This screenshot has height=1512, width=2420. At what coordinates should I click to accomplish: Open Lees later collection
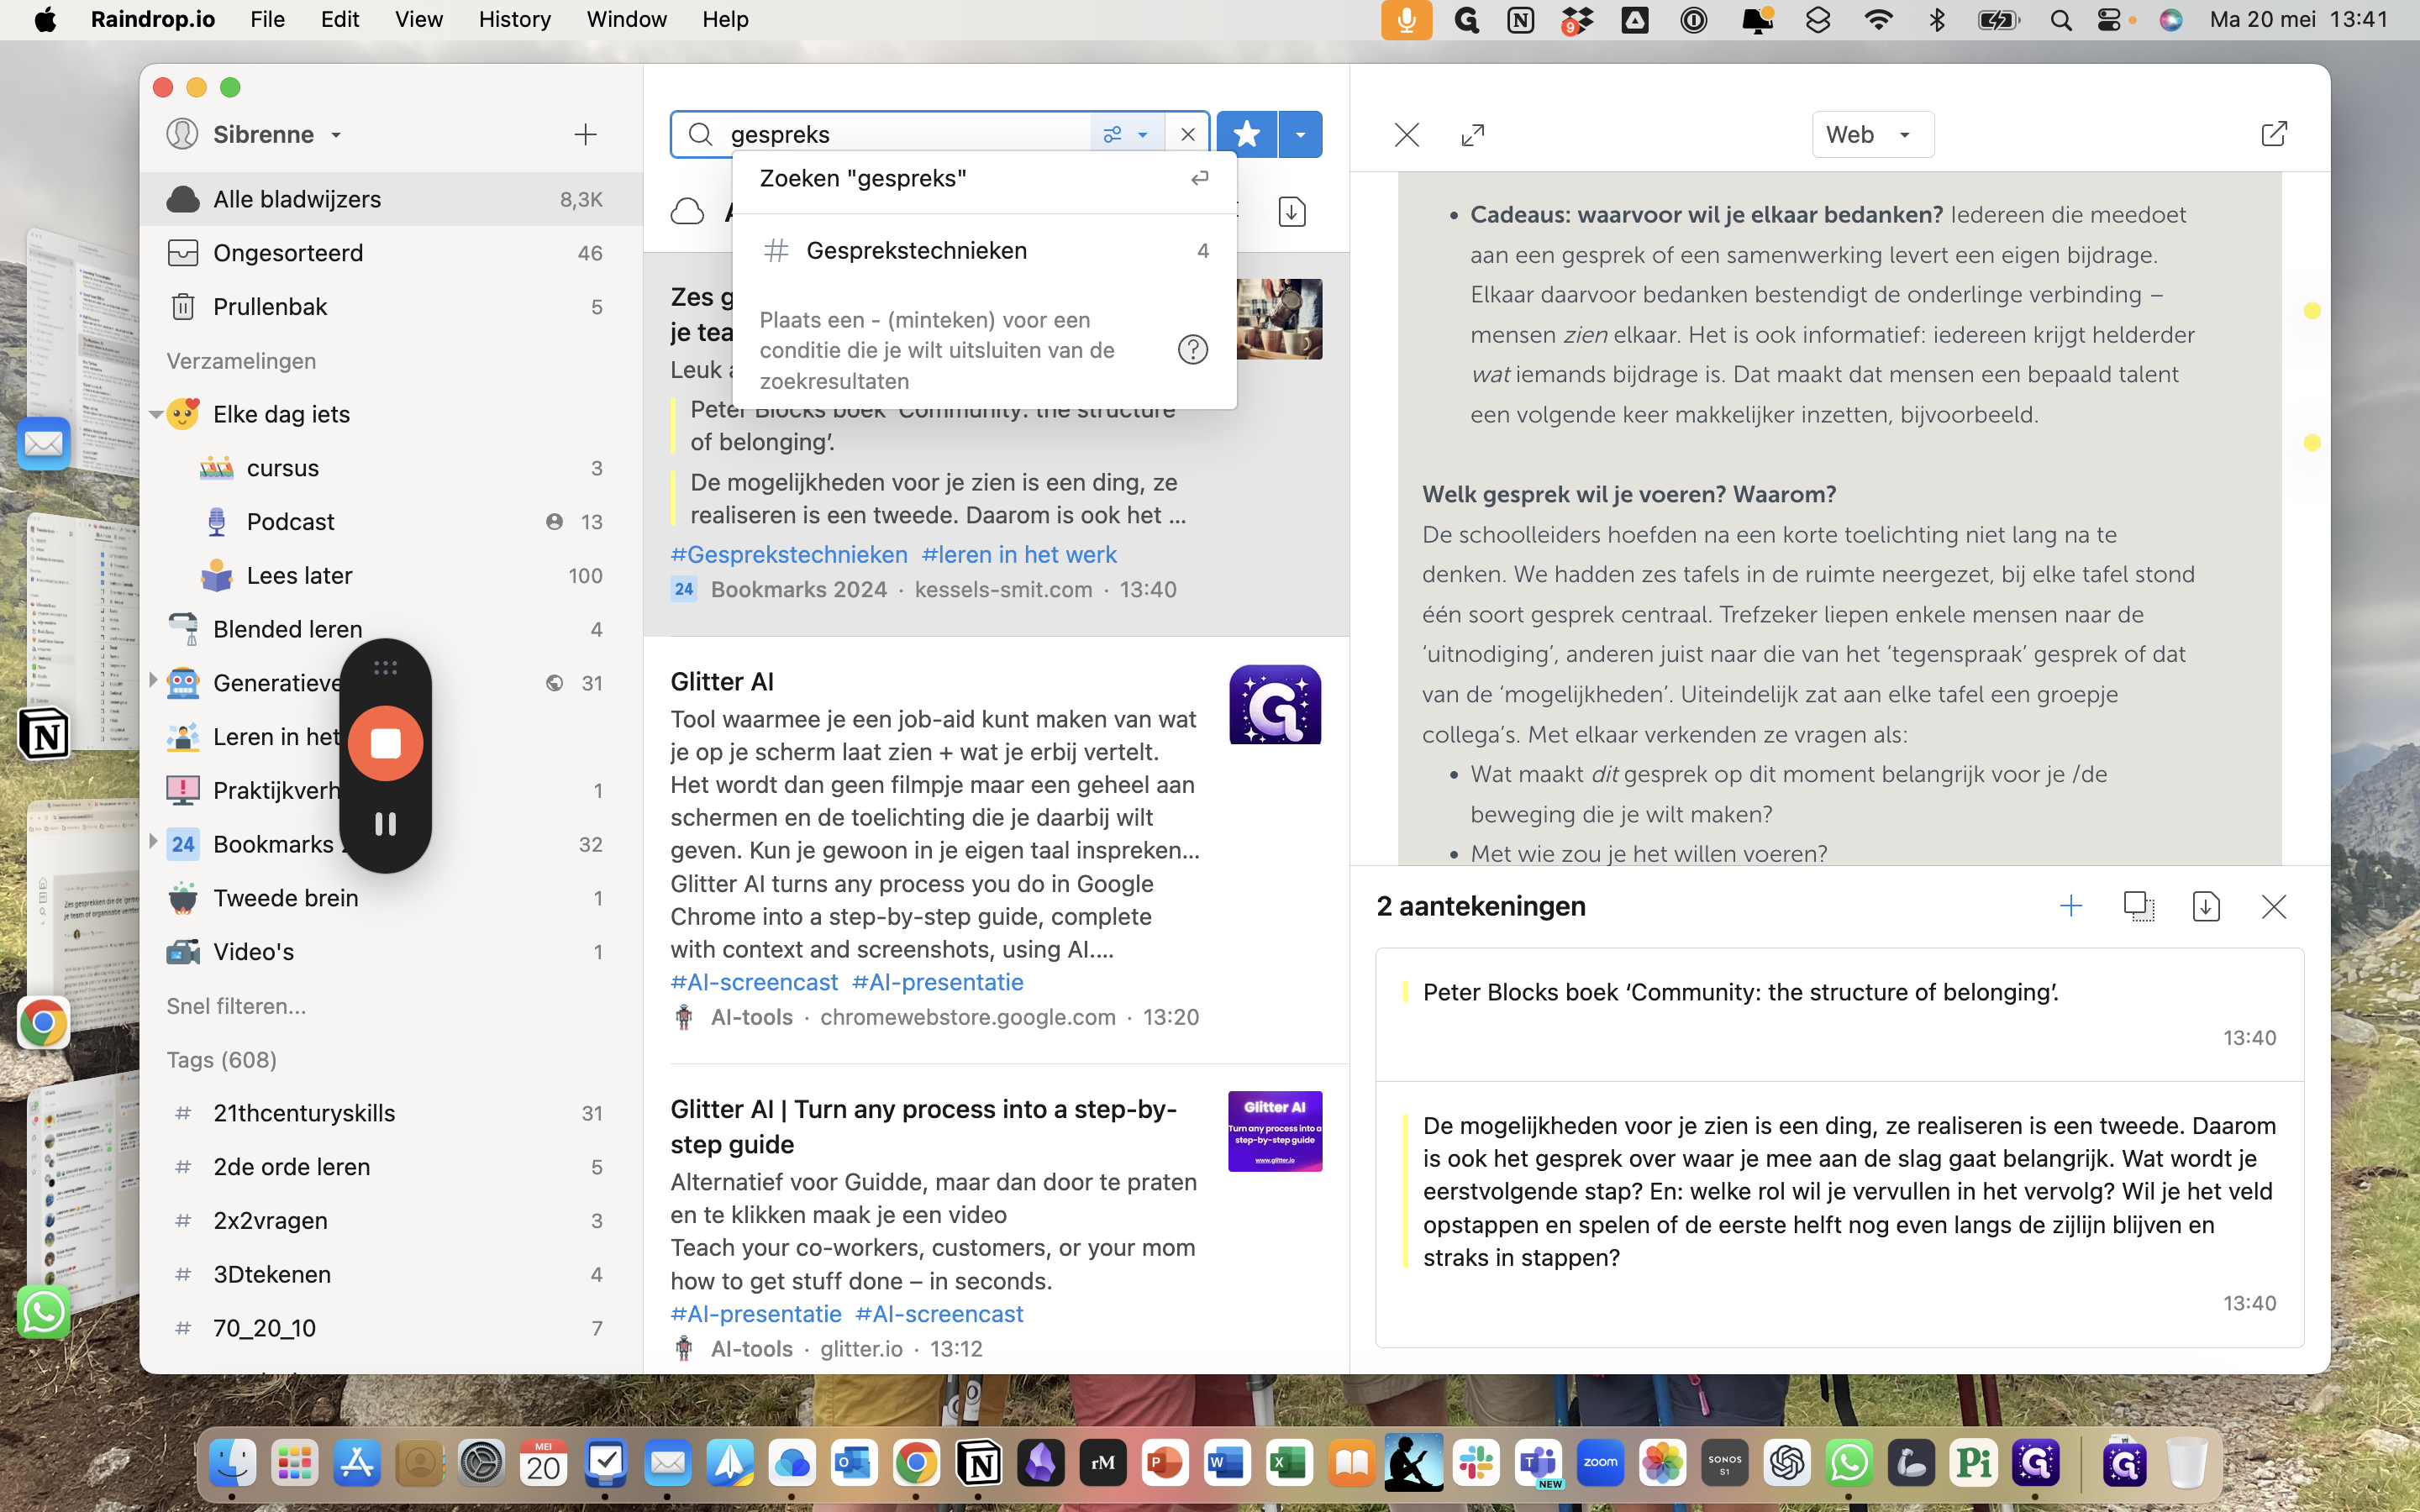[390, 576]
